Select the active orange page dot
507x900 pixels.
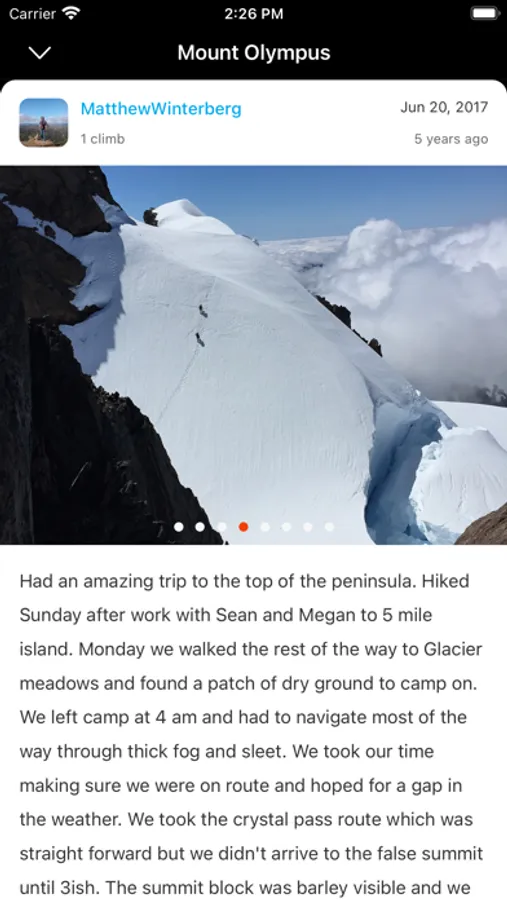tap(243, 526)
